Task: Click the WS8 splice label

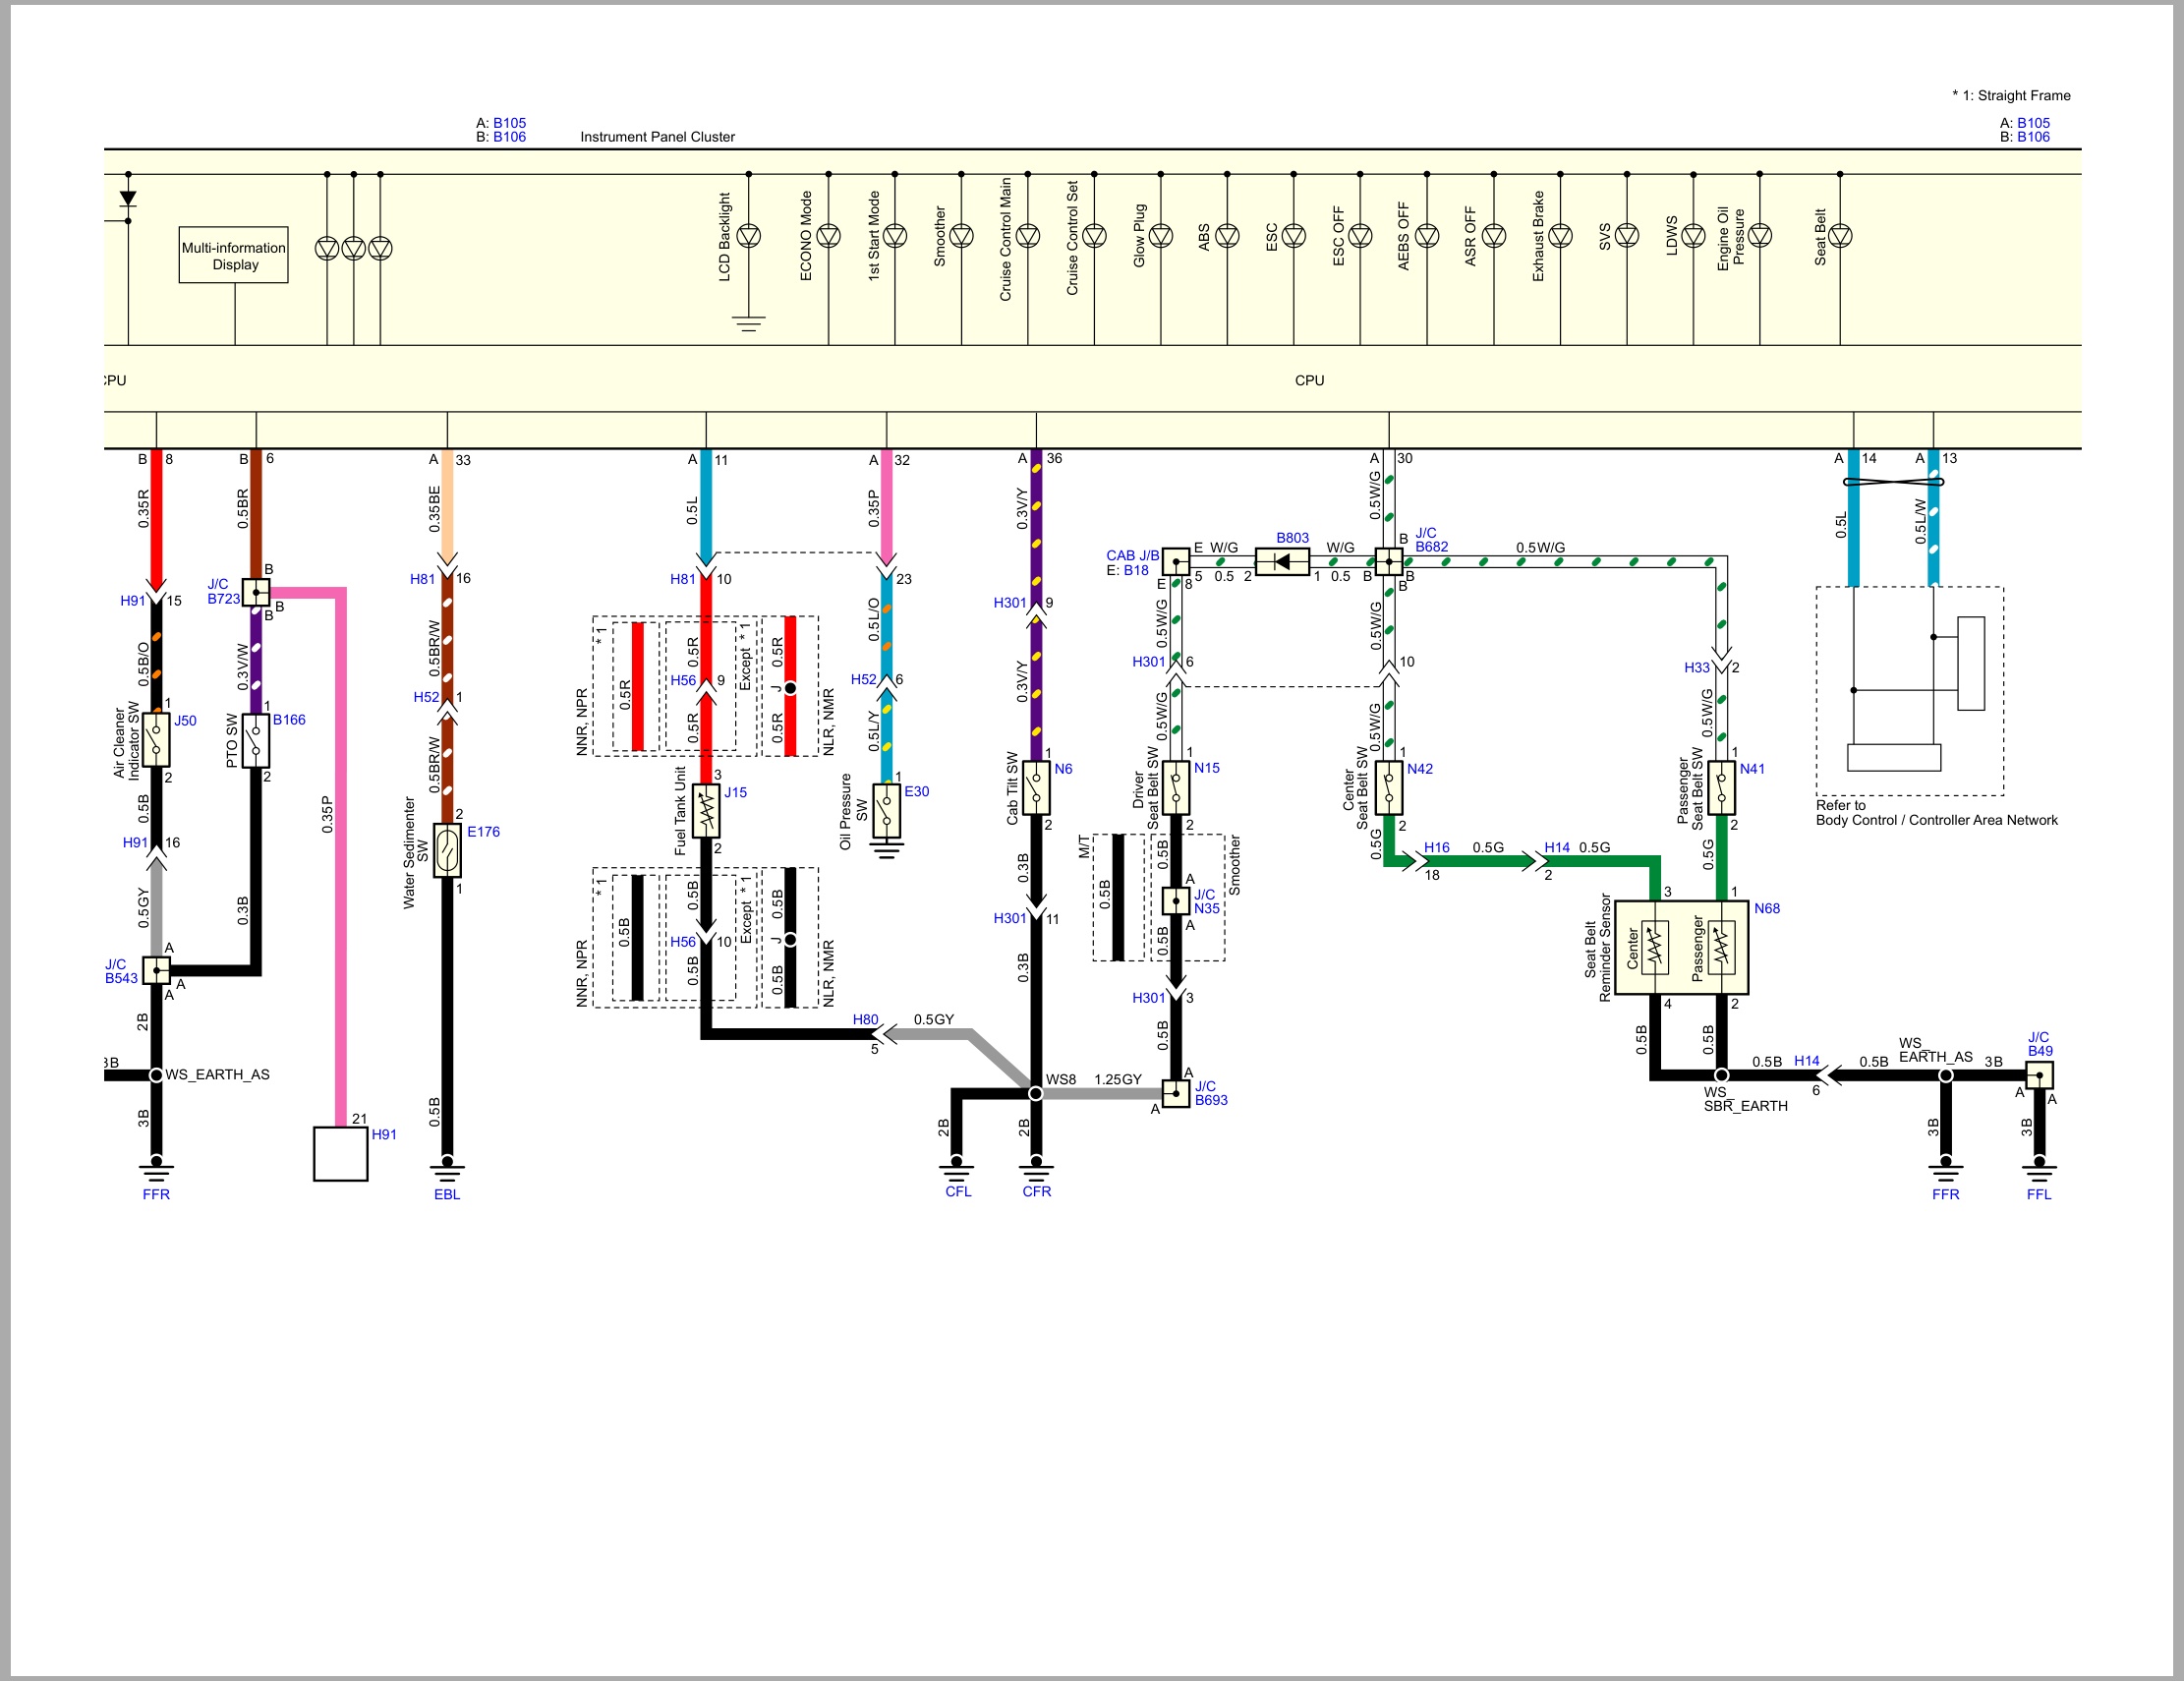Action: (1061, 1079)
